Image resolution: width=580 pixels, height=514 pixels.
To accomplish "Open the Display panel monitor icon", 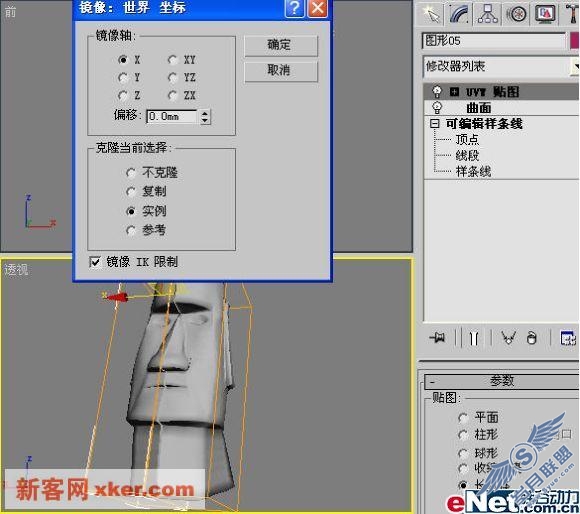I will (x=545, y=14).
